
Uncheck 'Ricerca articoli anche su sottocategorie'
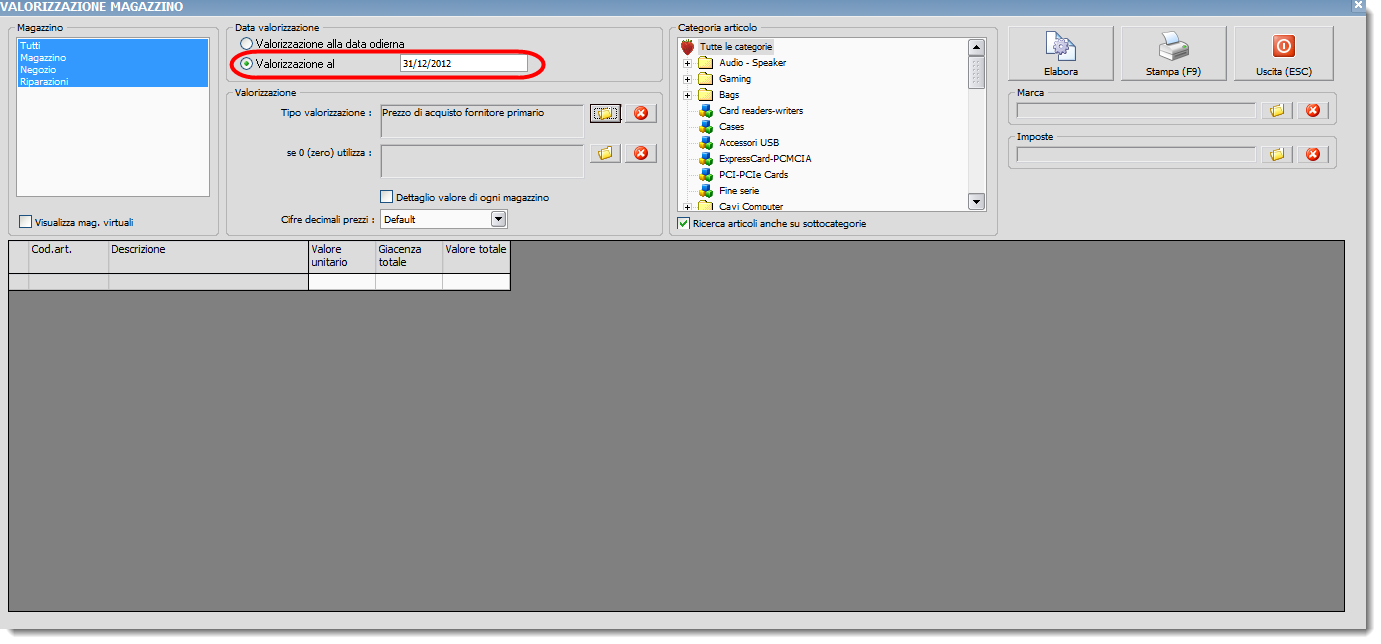[684, 223]
